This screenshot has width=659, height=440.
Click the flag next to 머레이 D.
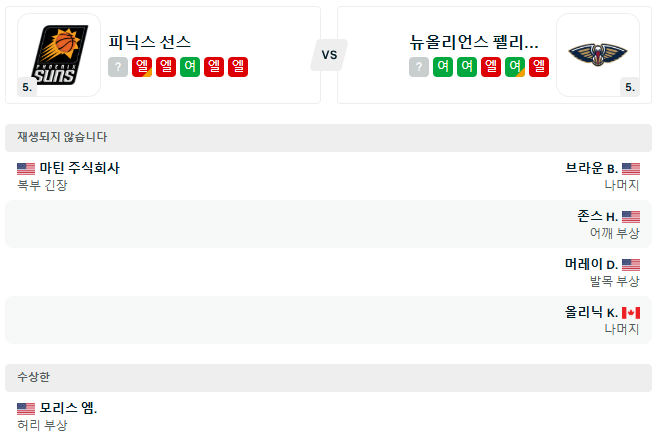coord(630,264)
